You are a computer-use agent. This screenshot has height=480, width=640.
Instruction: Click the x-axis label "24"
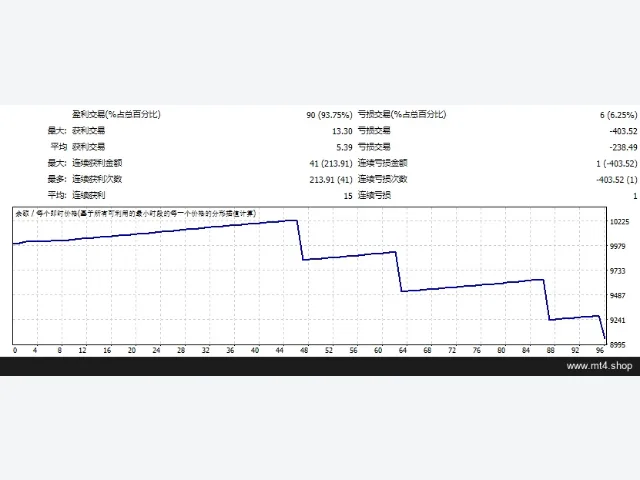[156, 350]
